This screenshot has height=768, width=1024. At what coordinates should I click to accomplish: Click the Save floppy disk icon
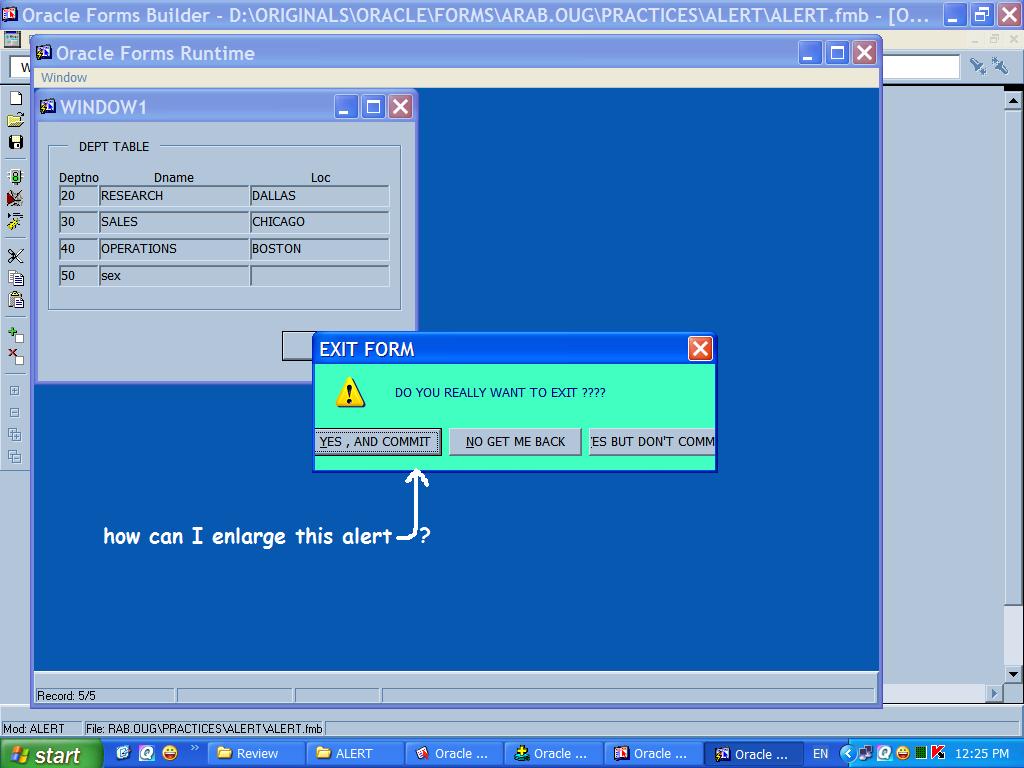pyautogui.click(x=16, y=142)
